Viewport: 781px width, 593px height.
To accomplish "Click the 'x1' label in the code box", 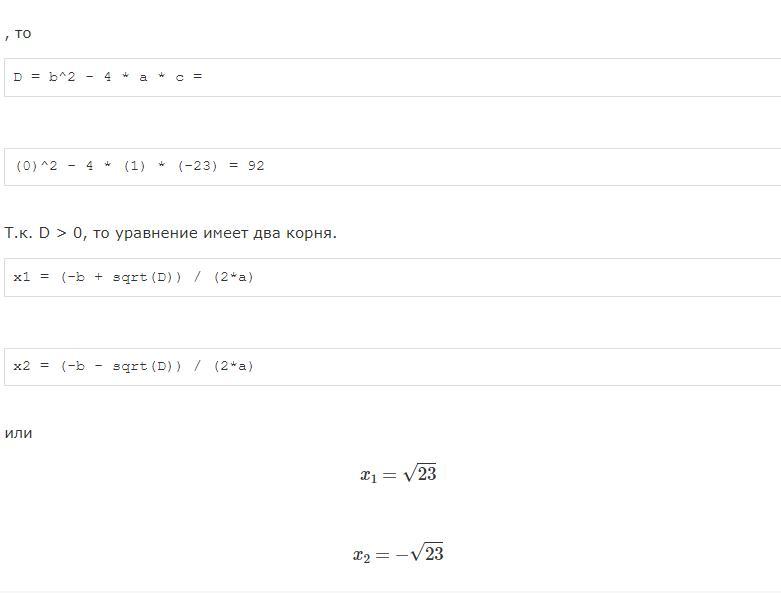I will [x=22, y=277].
